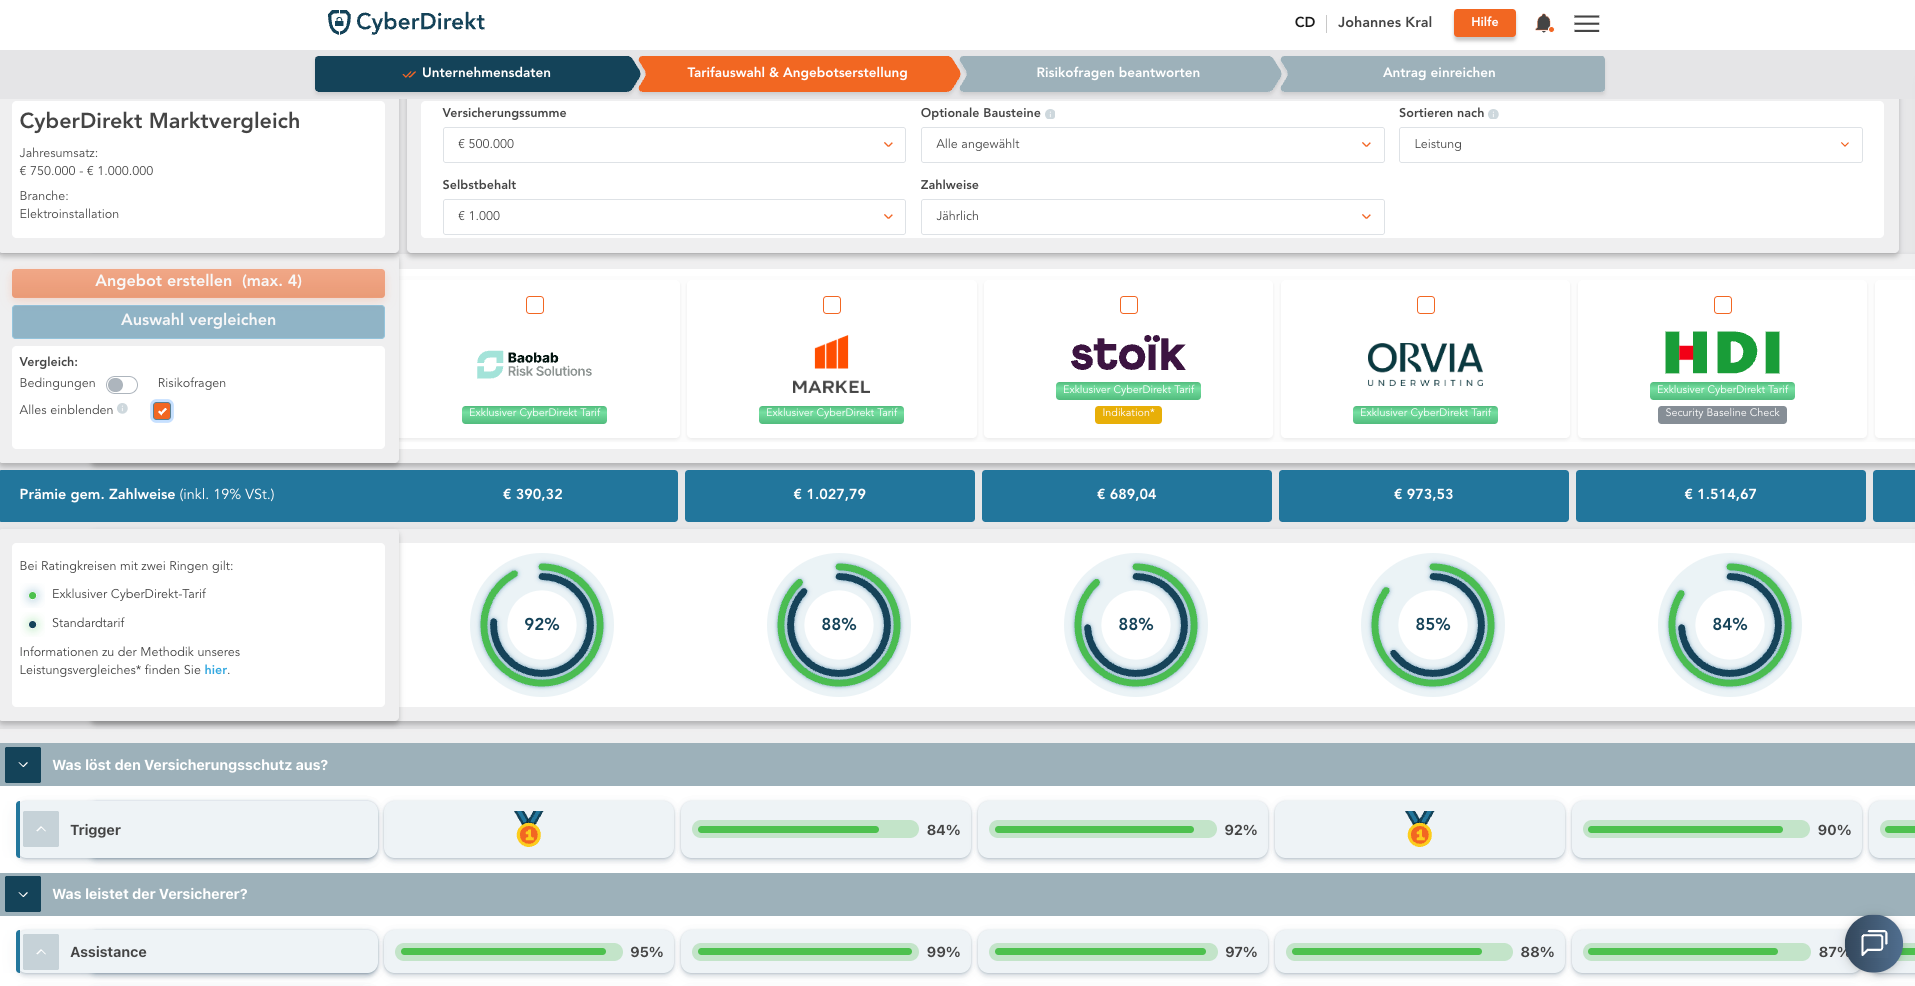Click the HDI logo

(x=1722, y=352)
